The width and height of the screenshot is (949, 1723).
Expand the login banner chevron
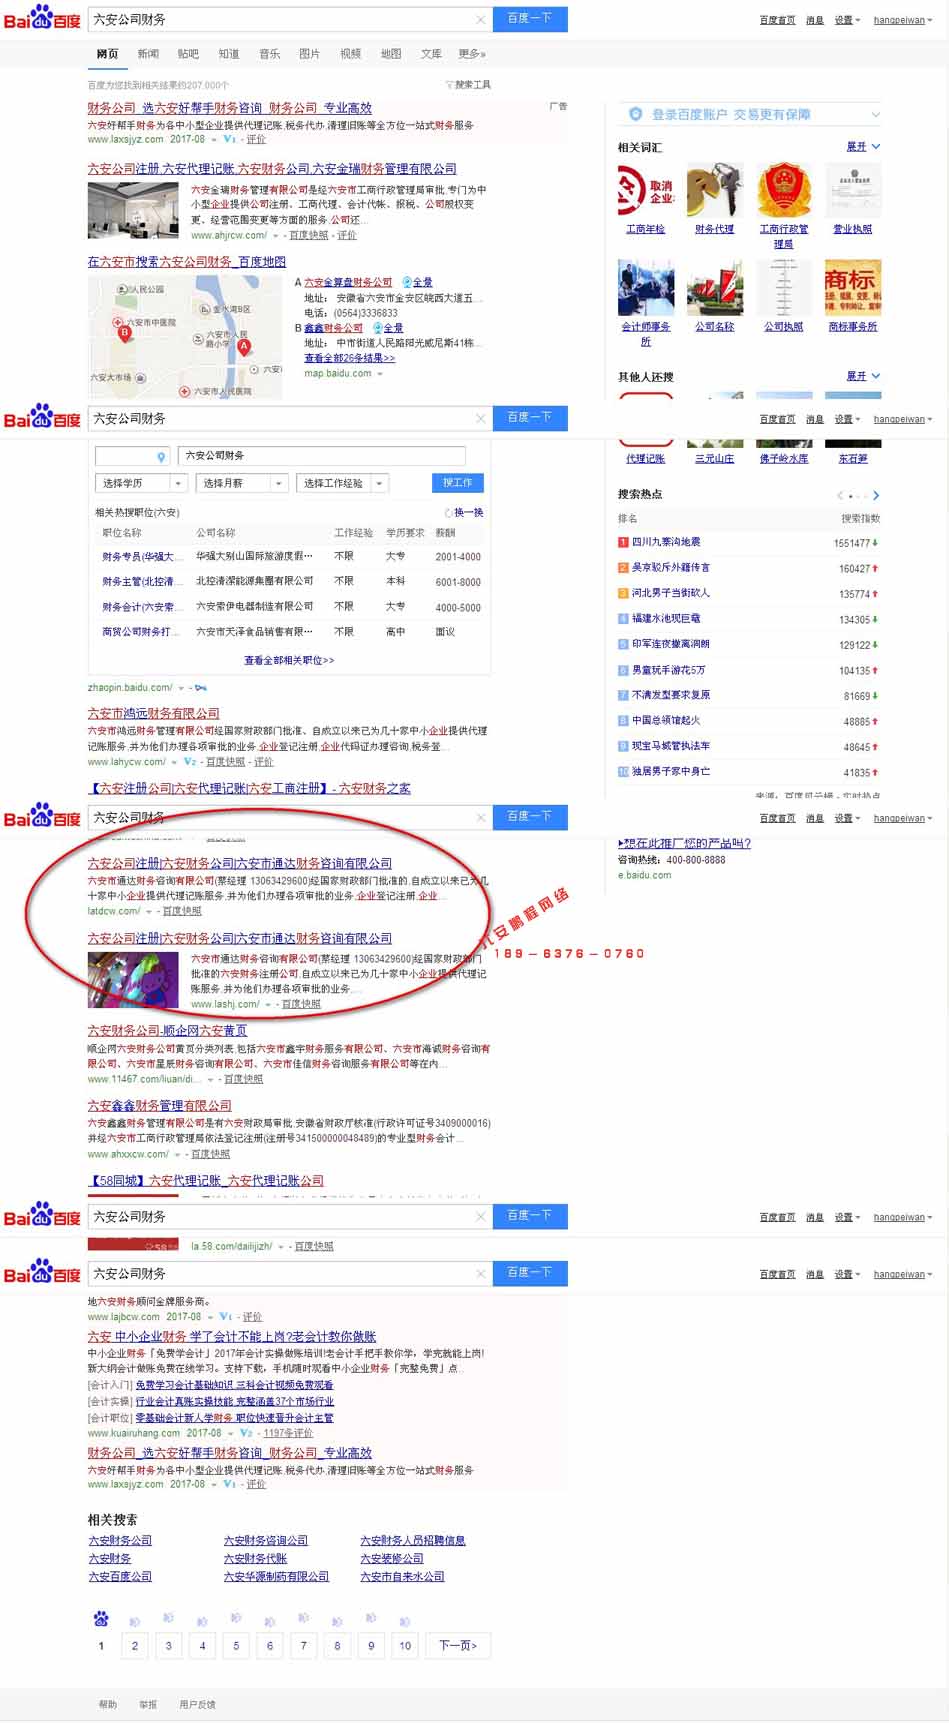[875, 115]
